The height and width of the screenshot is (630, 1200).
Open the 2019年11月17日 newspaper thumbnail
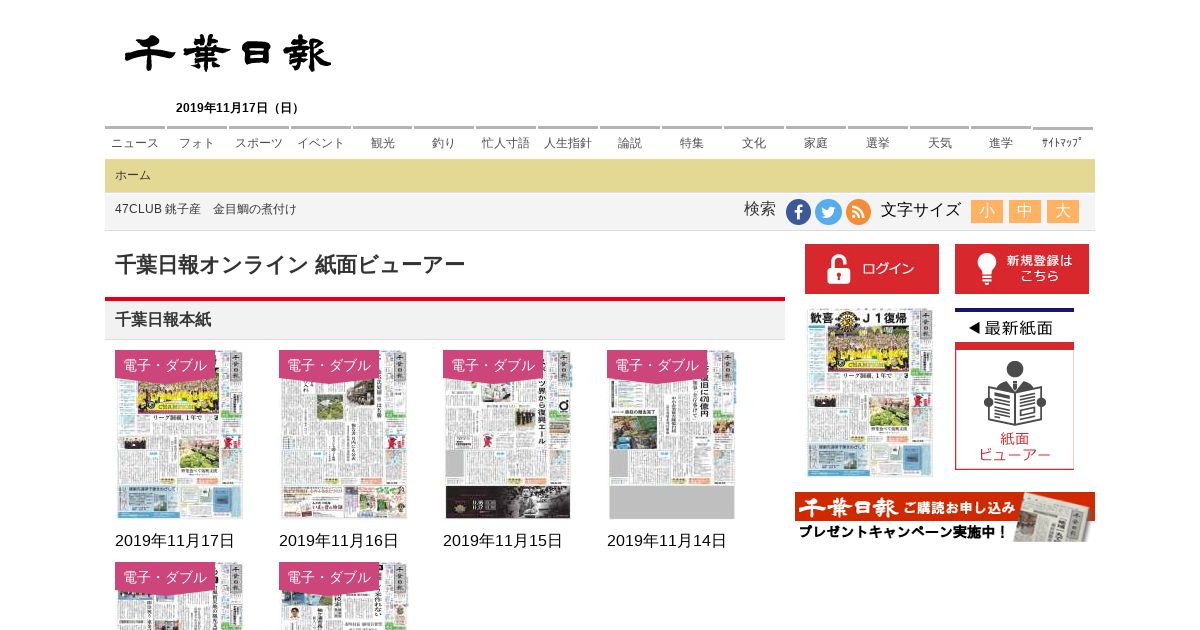179,434
